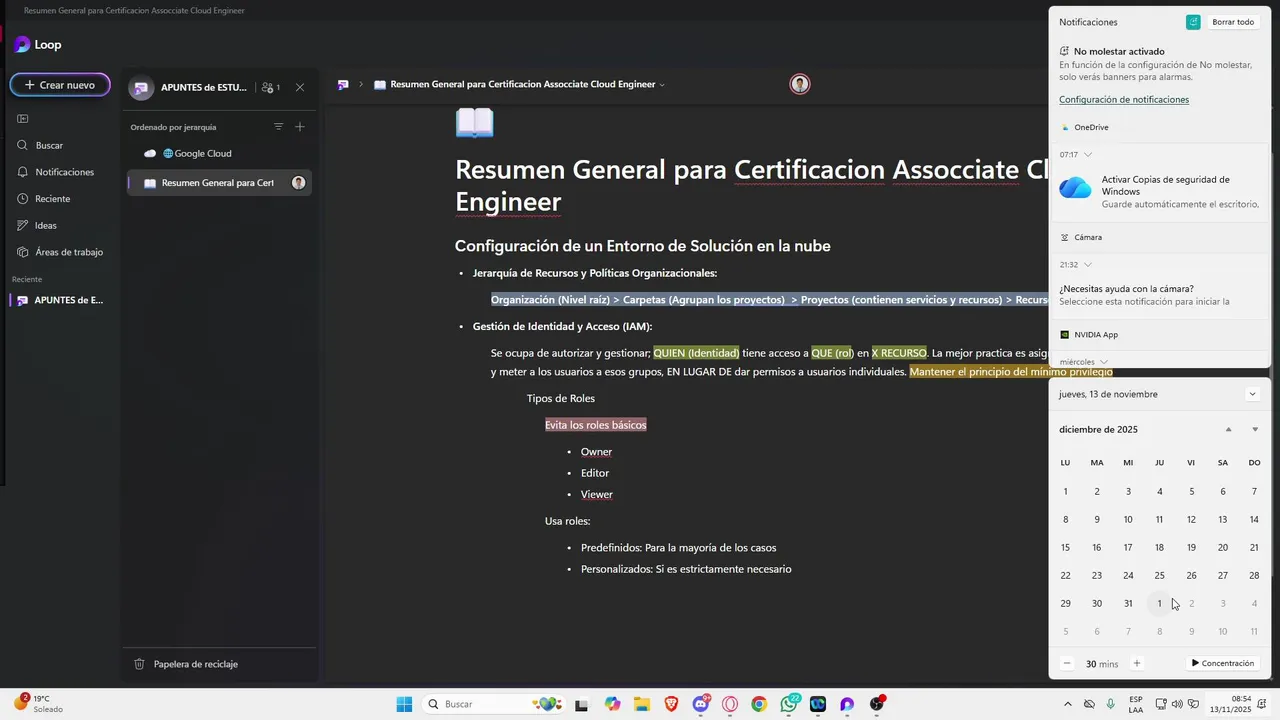Viewport: 1280px width, 720px height.
Task: Open Papelera de reciclaje
Action: (186, 664)
